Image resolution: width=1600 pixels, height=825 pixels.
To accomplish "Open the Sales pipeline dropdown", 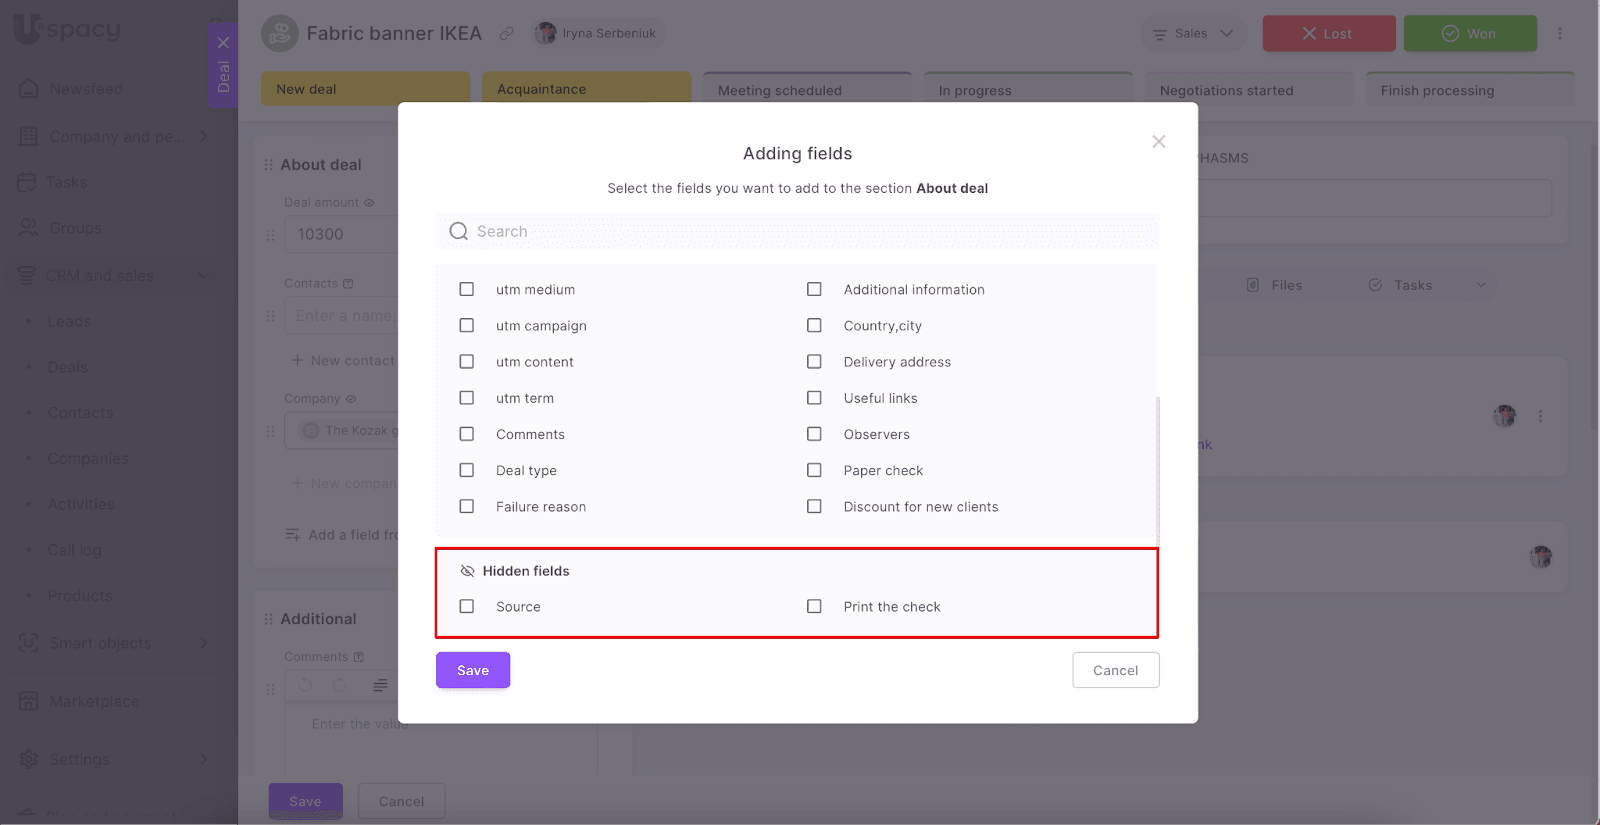I will point(1193,34).
